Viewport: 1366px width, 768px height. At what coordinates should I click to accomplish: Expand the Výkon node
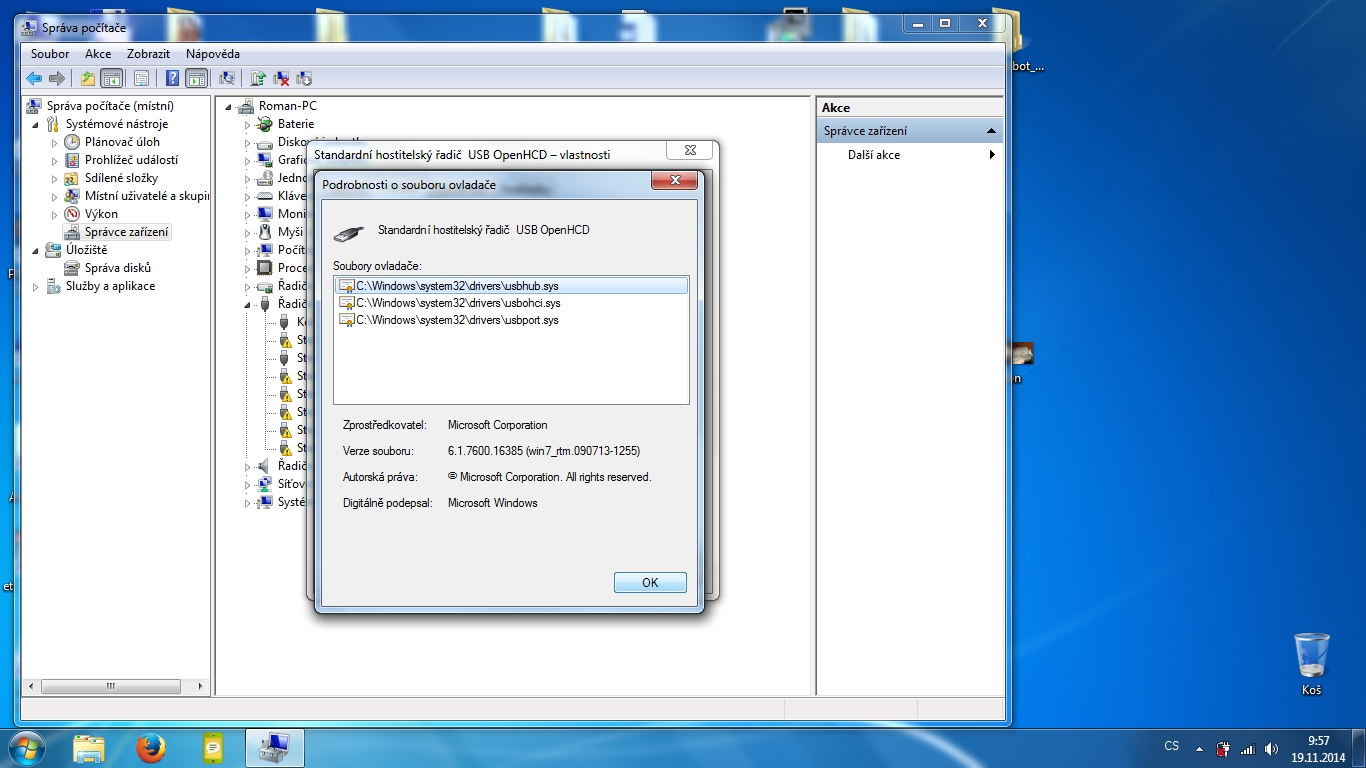pyautogui.click(x=55, y=214)
